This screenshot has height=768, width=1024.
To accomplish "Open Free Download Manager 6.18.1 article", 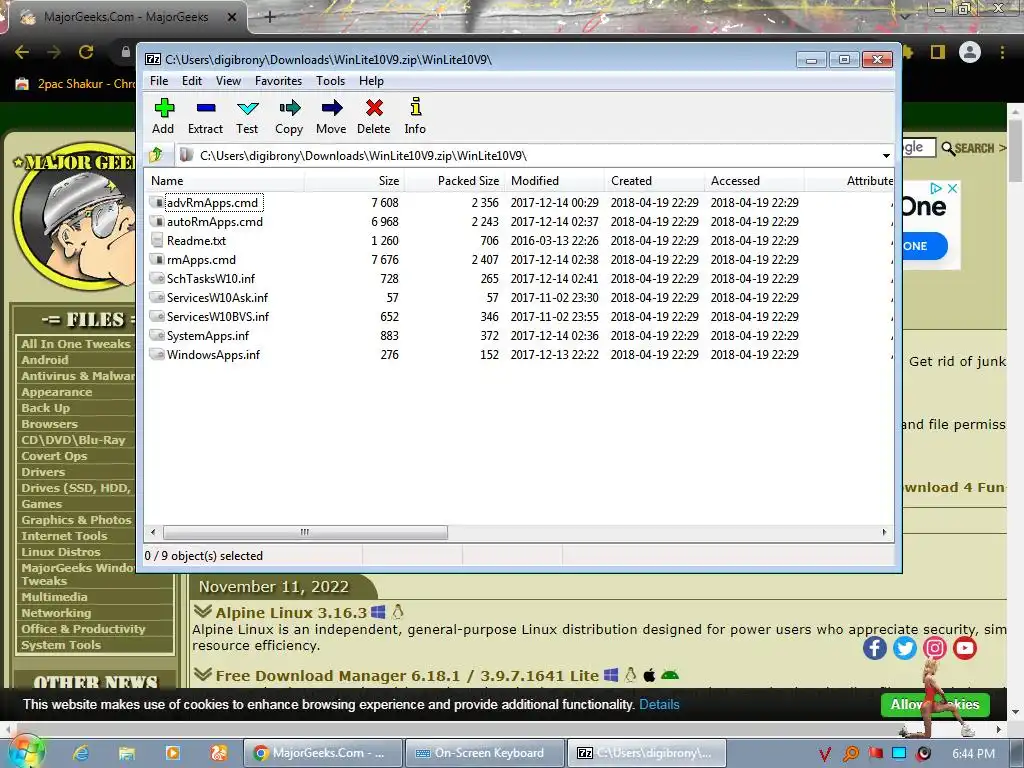I will 407,675.
